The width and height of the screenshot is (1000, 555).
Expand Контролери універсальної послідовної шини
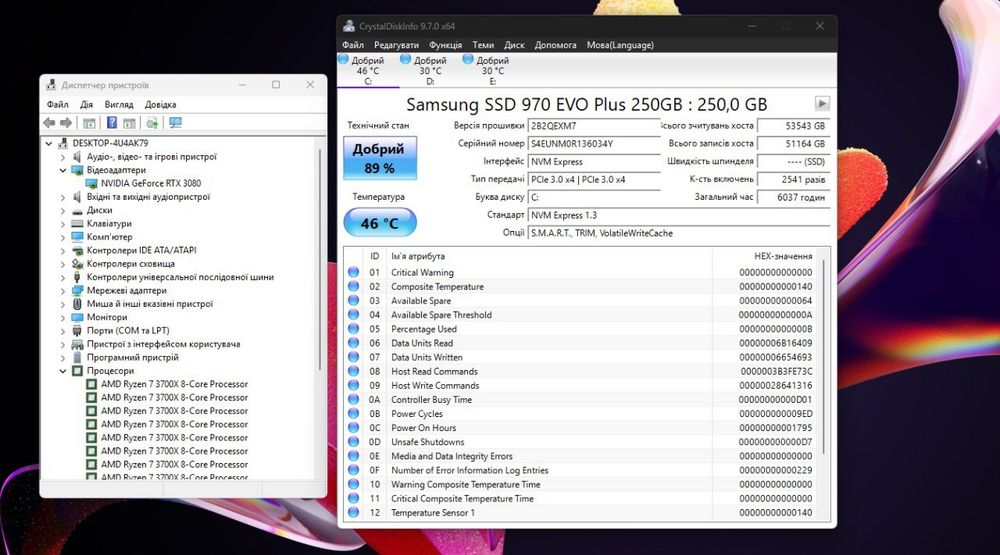(x=62, y=278)
